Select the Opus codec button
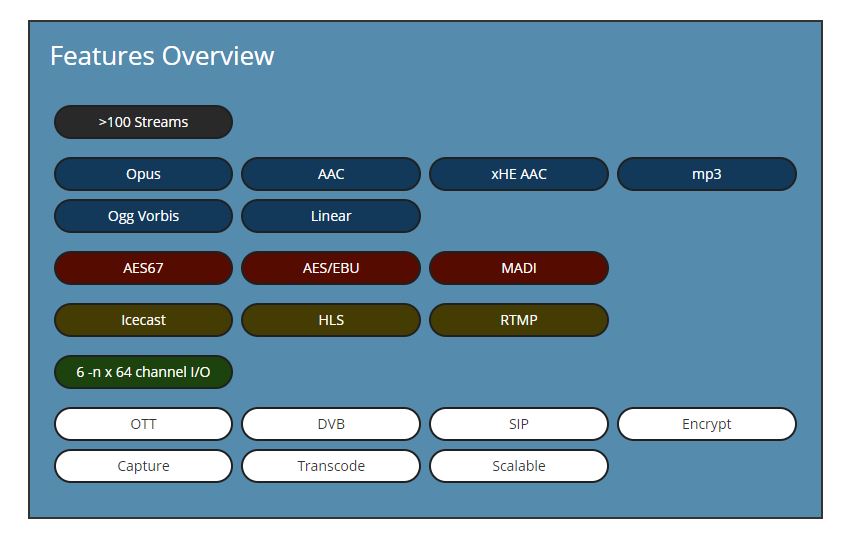This screenshot has width=844, height=552. pyautogui.click(x=143, y=174)
